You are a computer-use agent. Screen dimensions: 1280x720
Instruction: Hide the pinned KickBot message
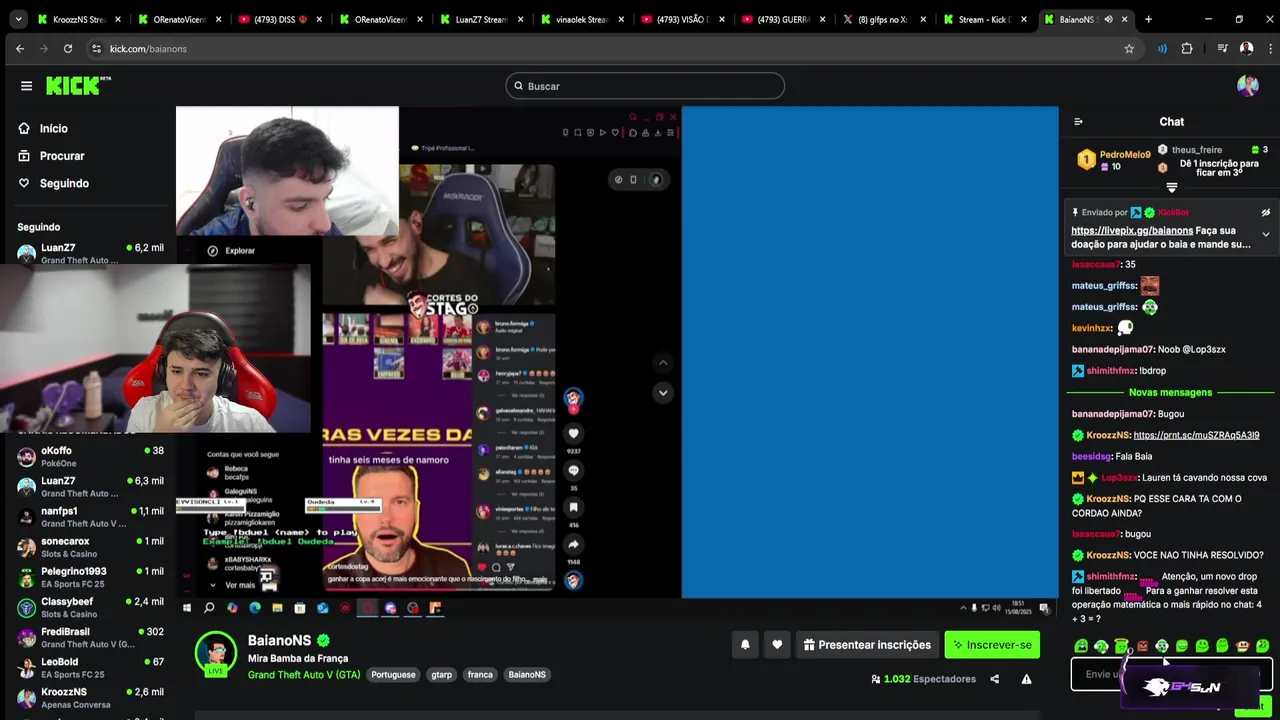[1265, 213]
